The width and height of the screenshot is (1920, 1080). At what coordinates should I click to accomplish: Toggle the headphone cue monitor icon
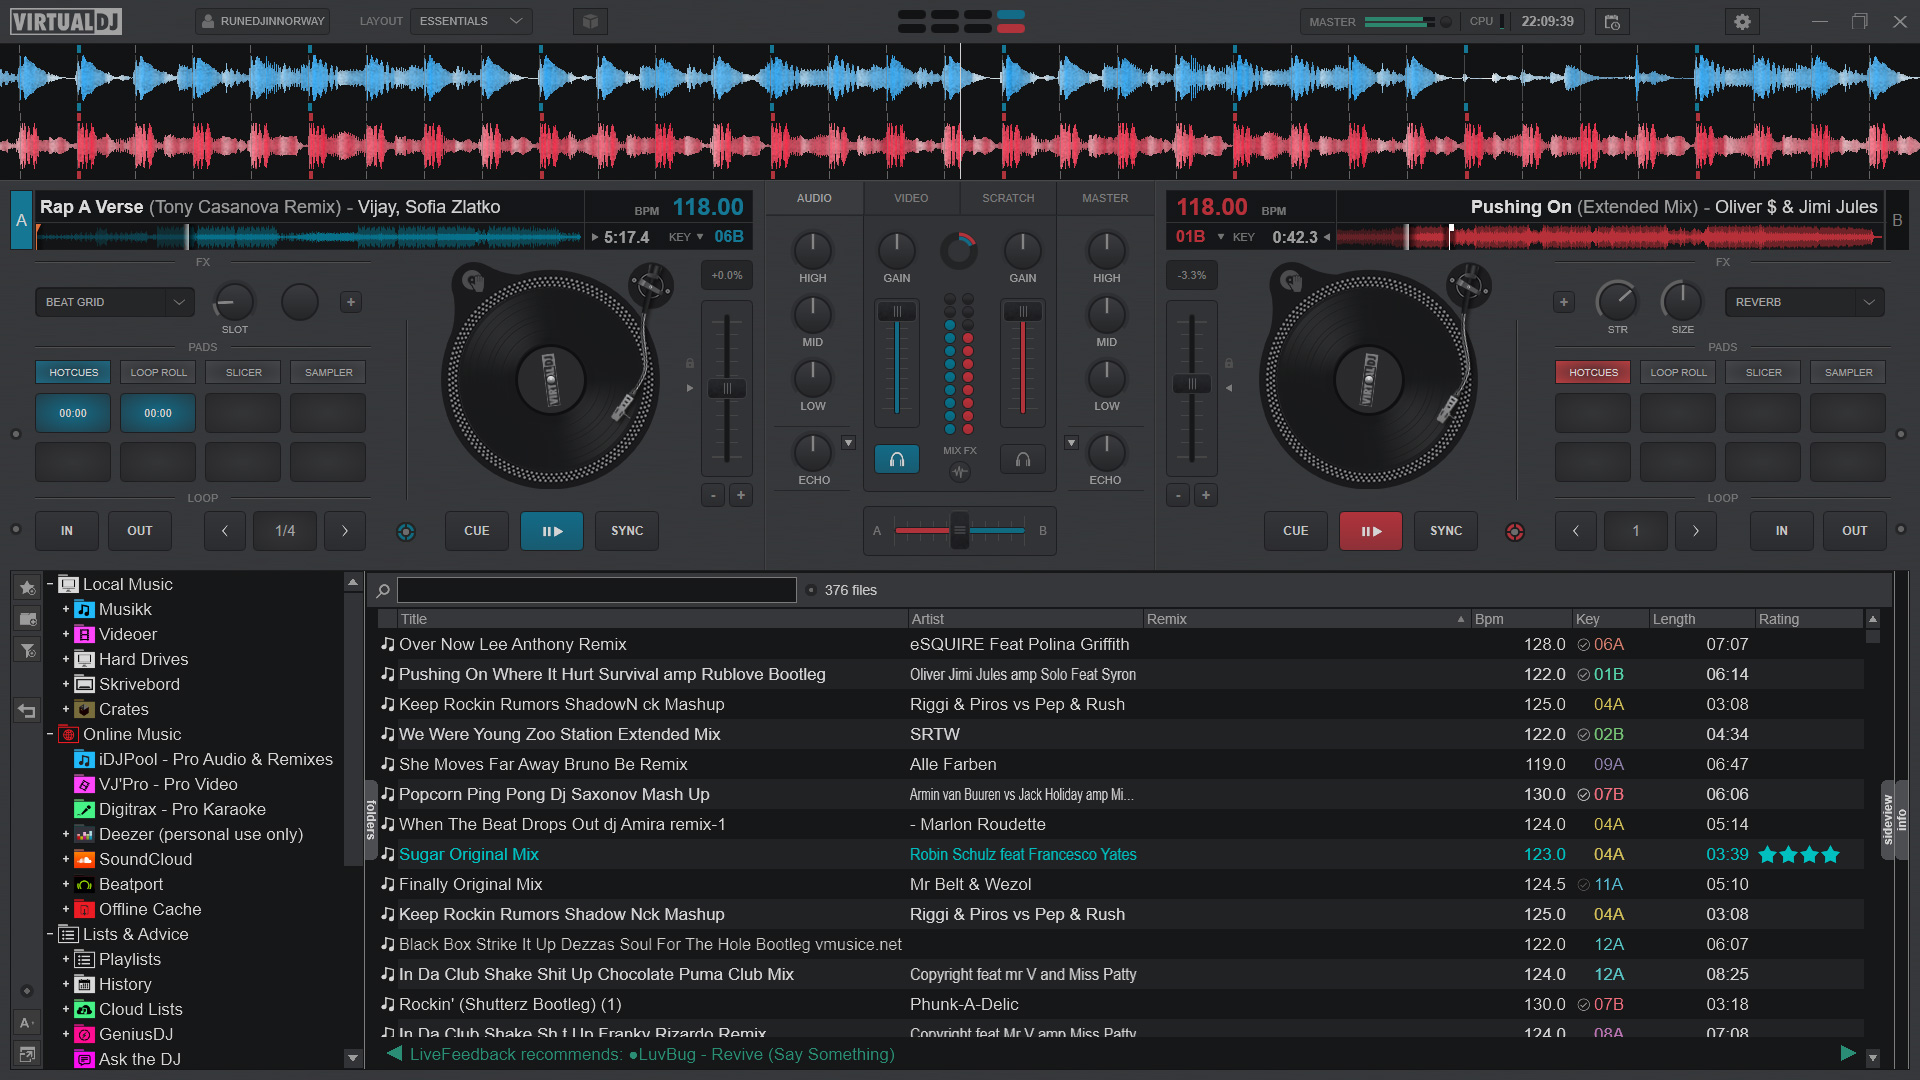point(897,460)
